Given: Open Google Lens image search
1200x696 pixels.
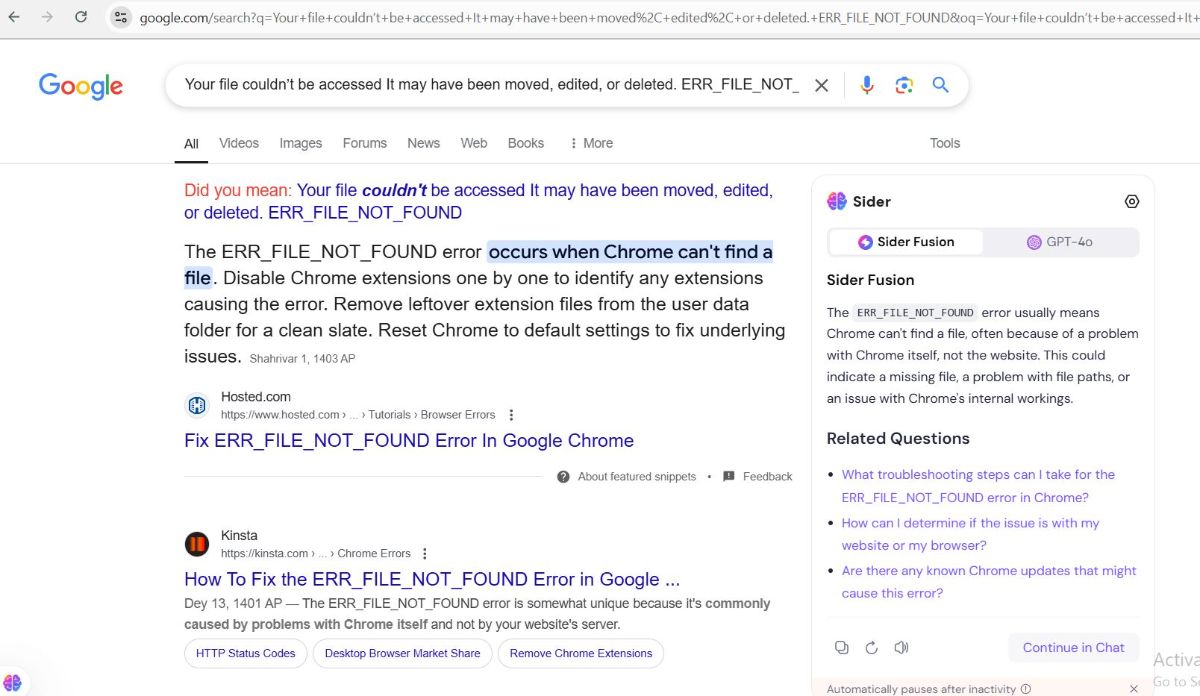Looking at the screenshot, I should [x=904, y=86].
